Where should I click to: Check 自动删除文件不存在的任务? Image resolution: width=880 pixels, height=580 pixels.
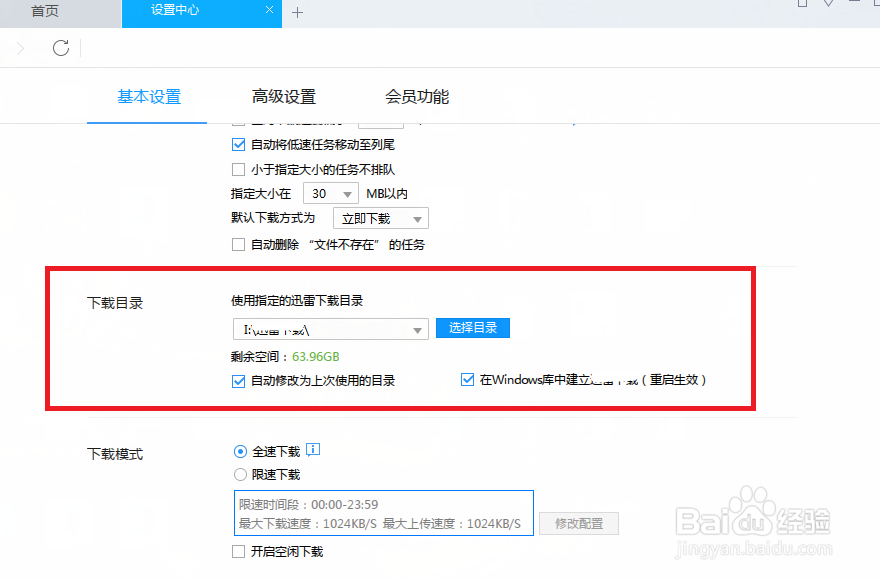pos(238,243)
